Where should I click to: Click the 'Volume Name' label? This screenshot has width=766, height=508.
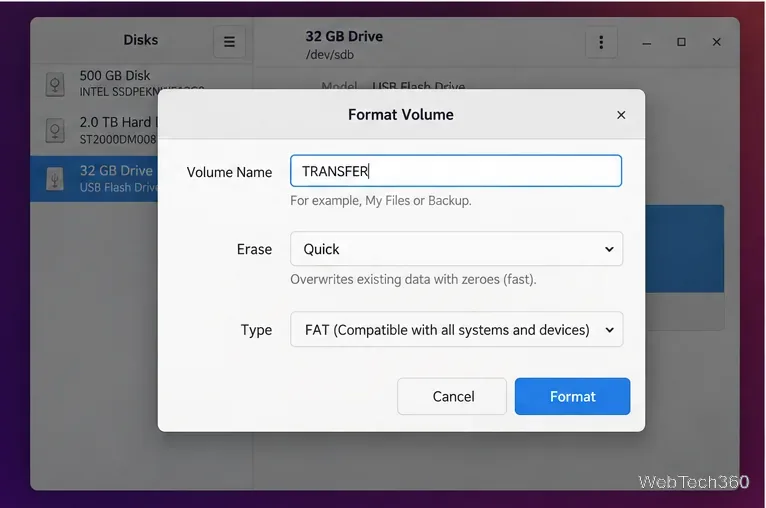tap(229, 172)
